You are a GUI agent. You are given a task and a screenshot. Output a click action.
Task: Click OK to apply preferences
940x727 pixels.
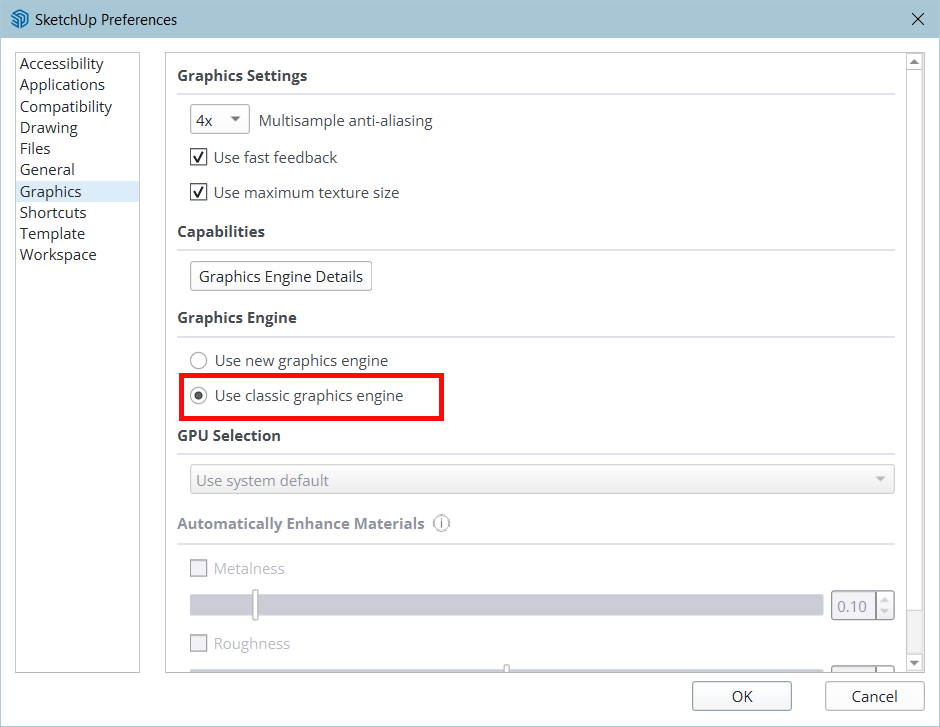(x=742, y=696)
